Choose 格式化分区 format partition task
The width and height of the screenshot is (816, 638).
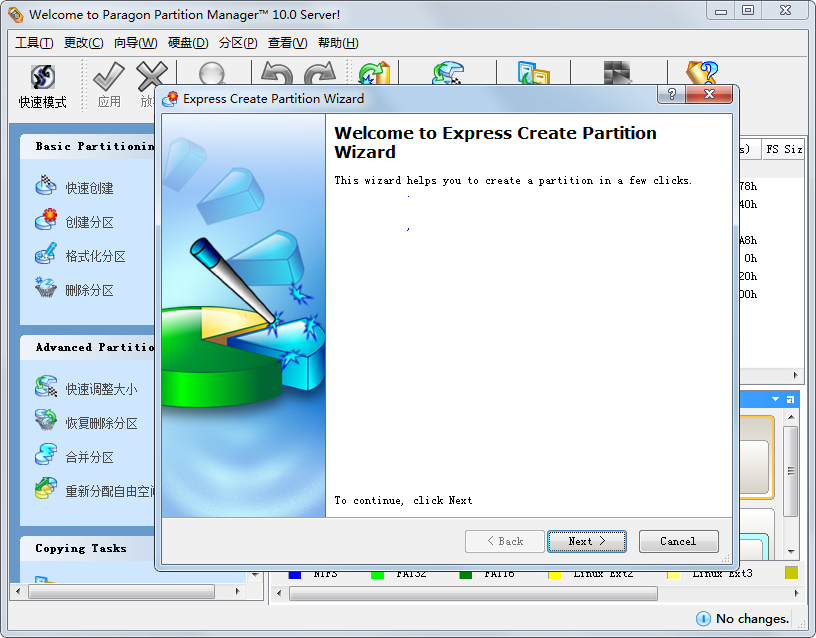[x=95, y=256]
